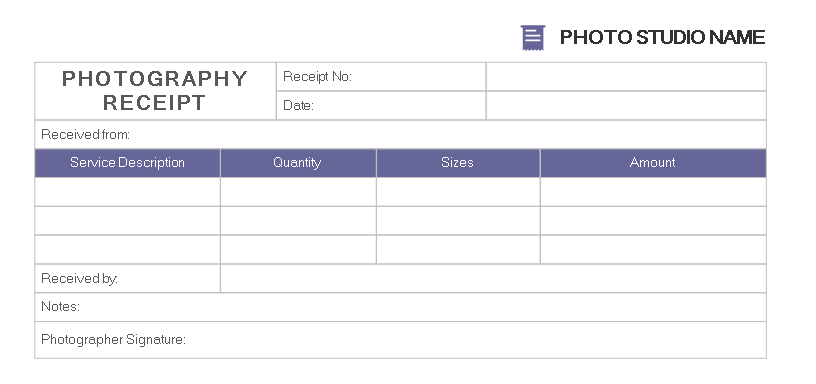Click second row Quantity cell
Image resolution: width=816 pixels, height=384 pixels.
tap(298, 221)
